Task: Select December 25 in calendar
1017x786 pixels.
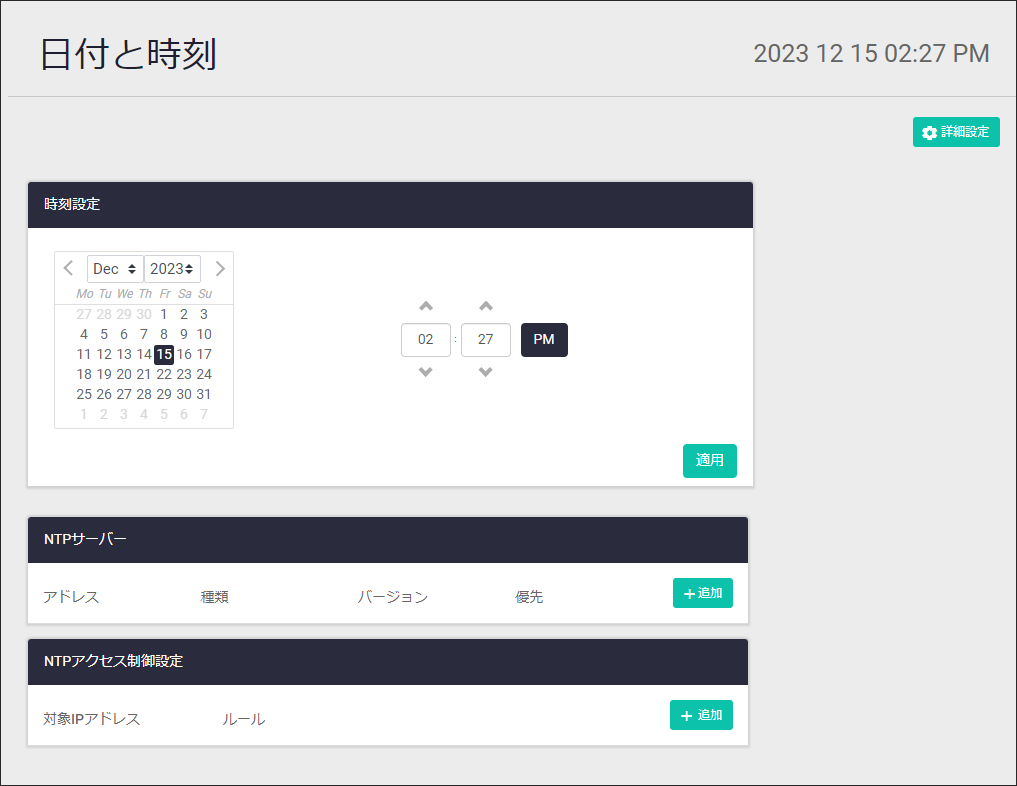Action: 84,394
